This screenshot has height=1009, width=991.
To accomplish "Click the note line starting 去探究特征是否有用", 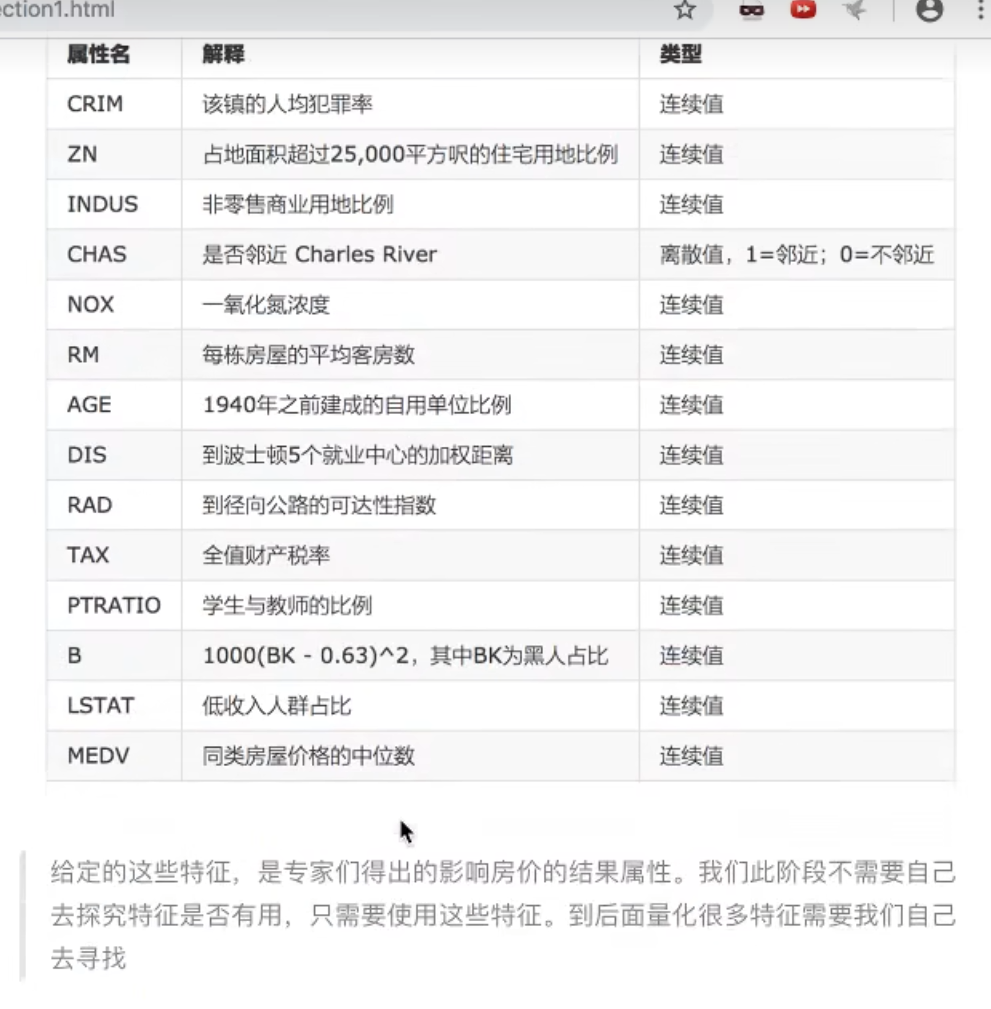I will (x=503, y=915).
